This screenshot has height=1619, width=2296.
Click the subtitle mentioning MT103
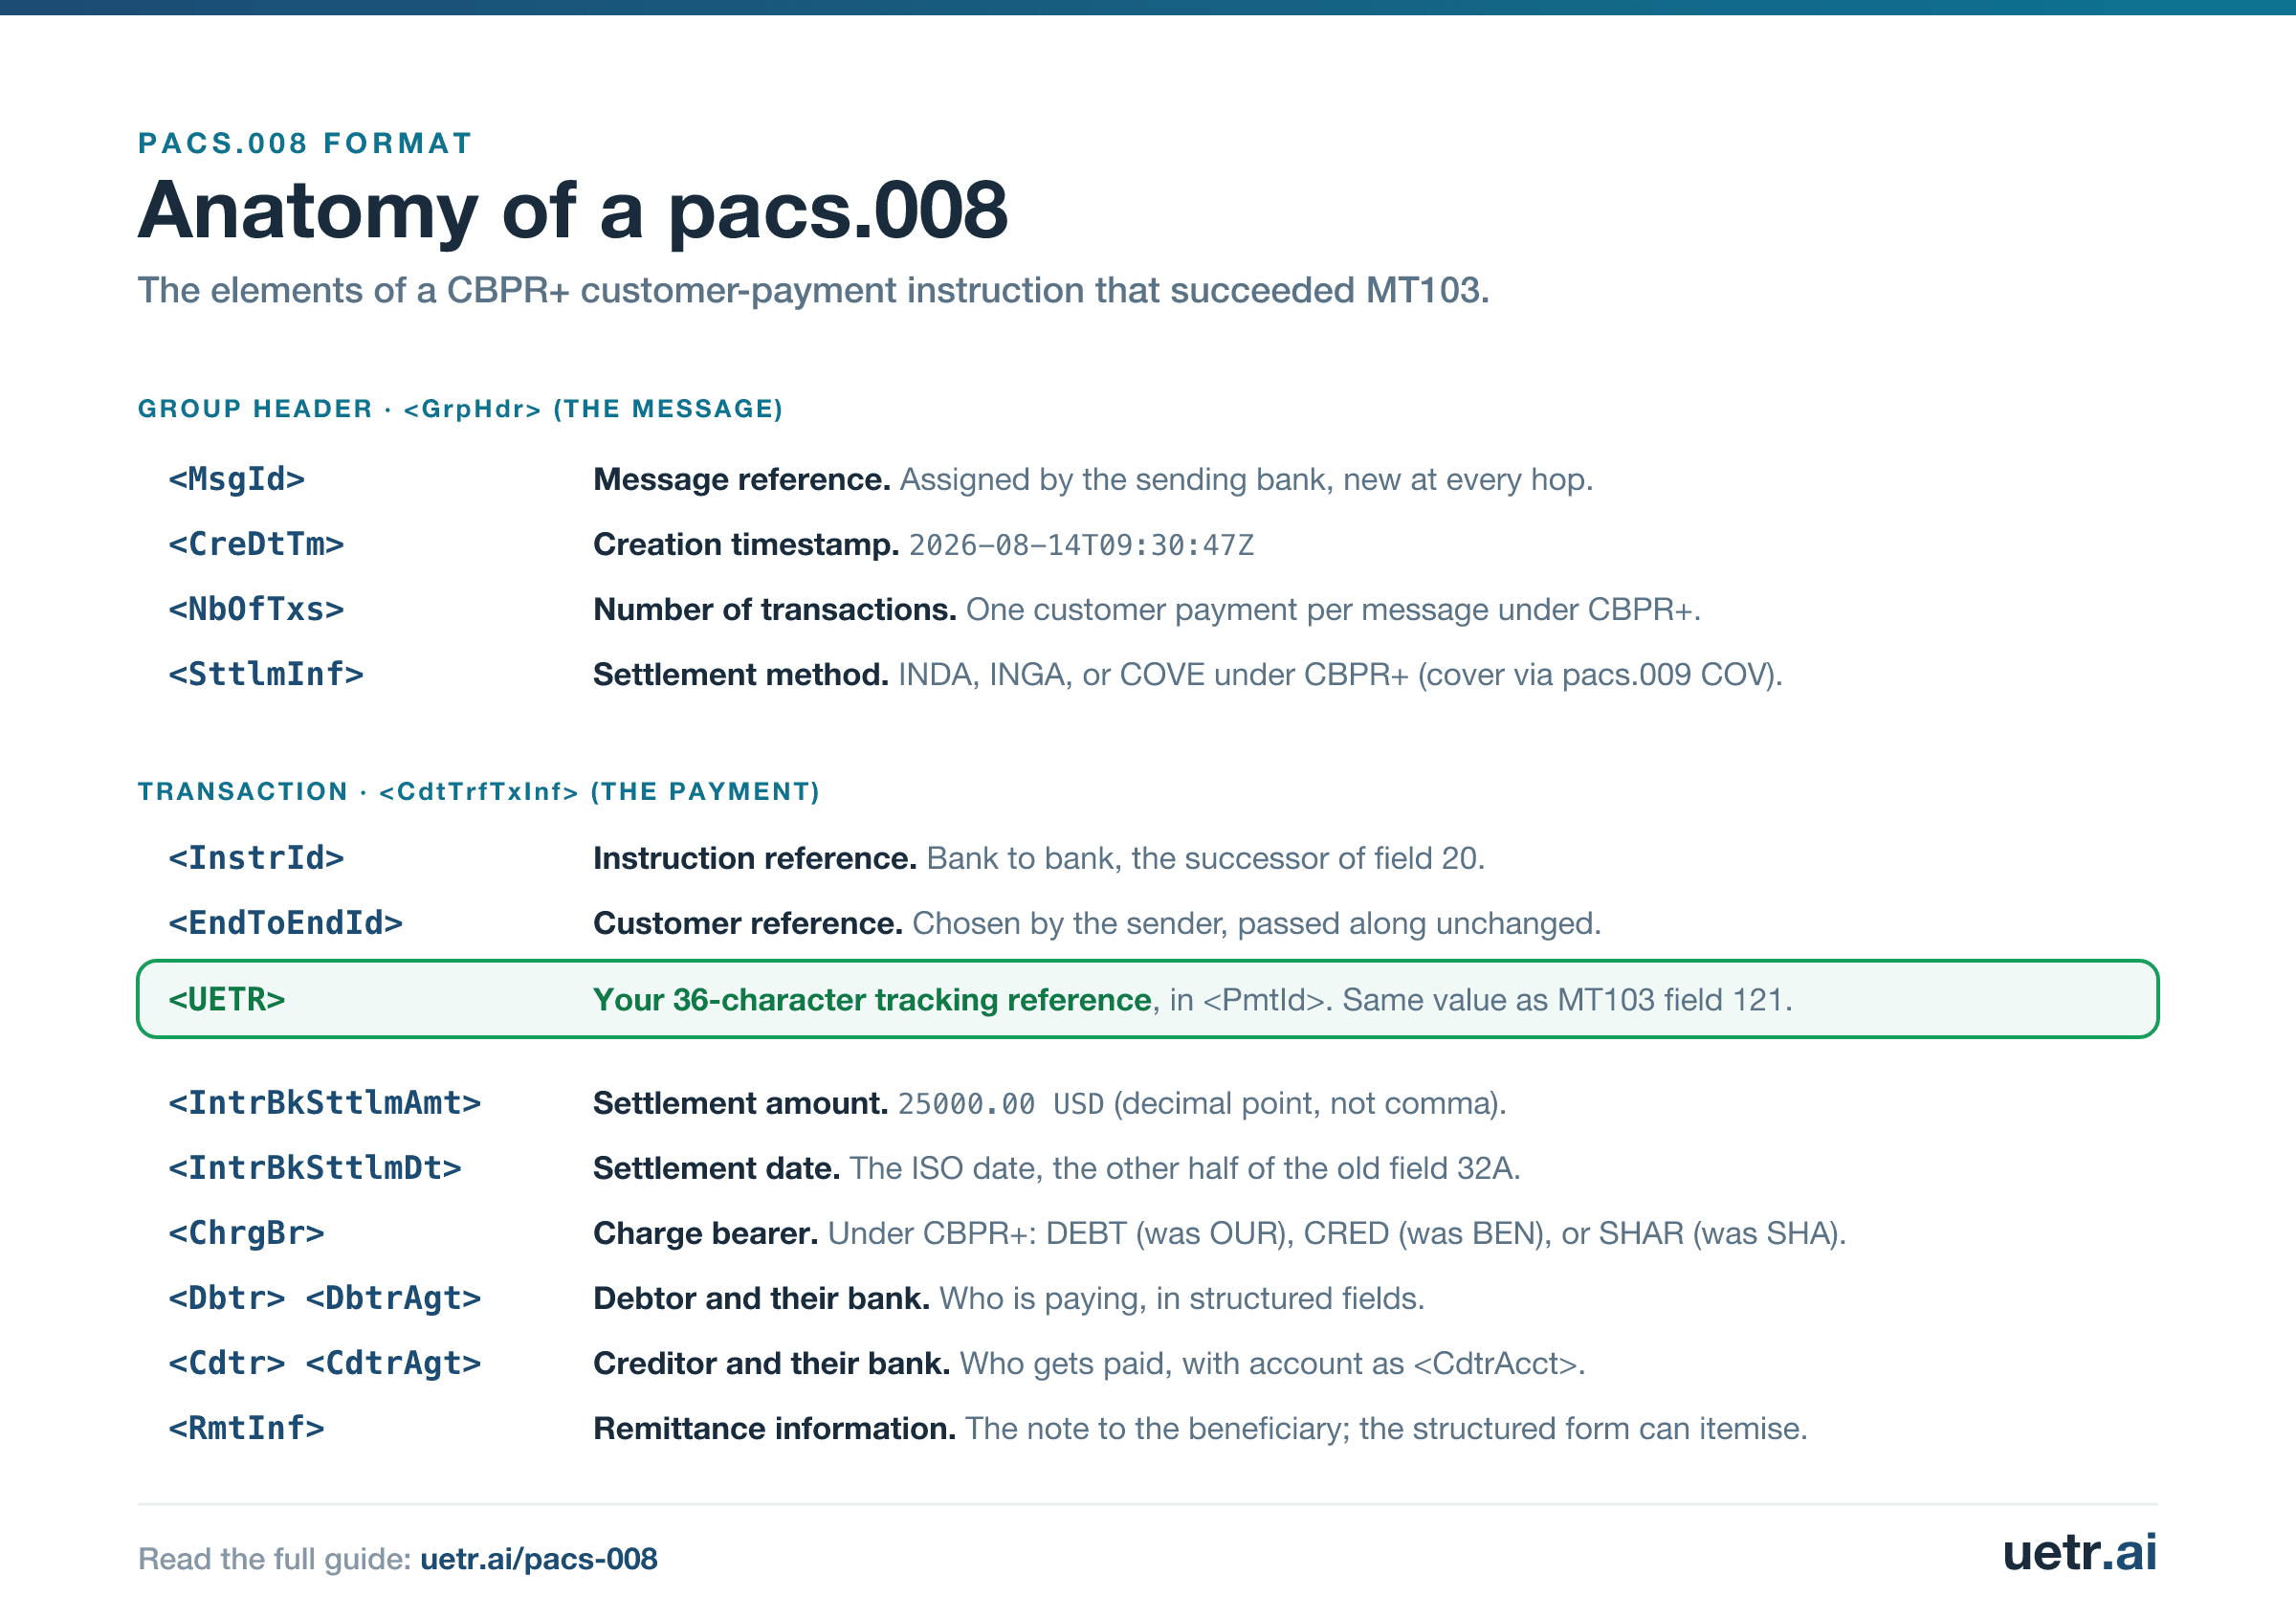[813, 291]
